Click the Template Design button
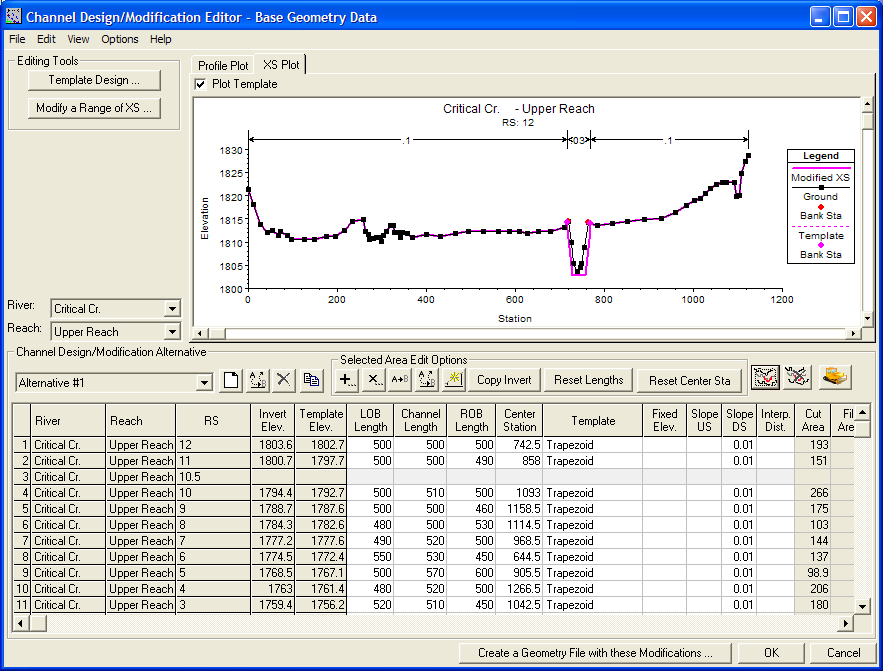The height and width of the screenshot is (671, 883). click(x=94, y=80)
